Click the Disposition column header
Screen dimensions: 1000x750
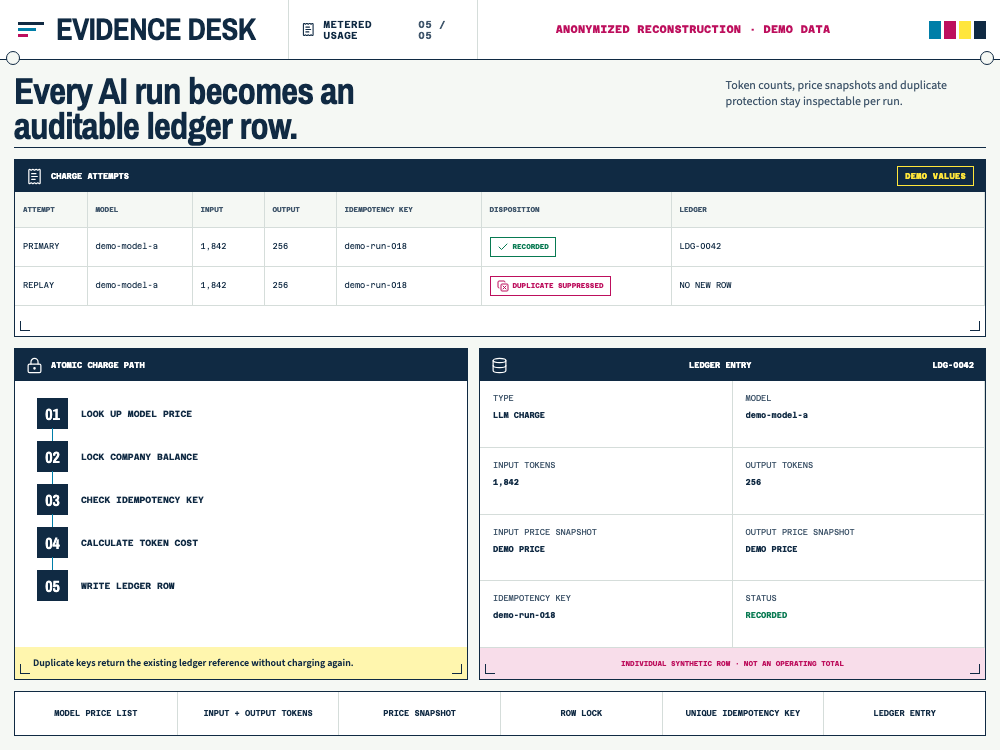coord(514,209)
